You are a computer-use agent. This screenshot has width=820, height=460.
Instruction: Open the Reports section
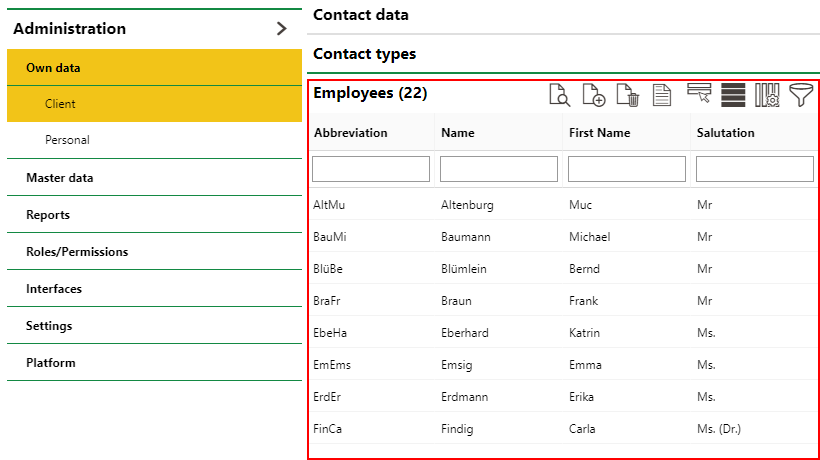[x=154, y=215]
